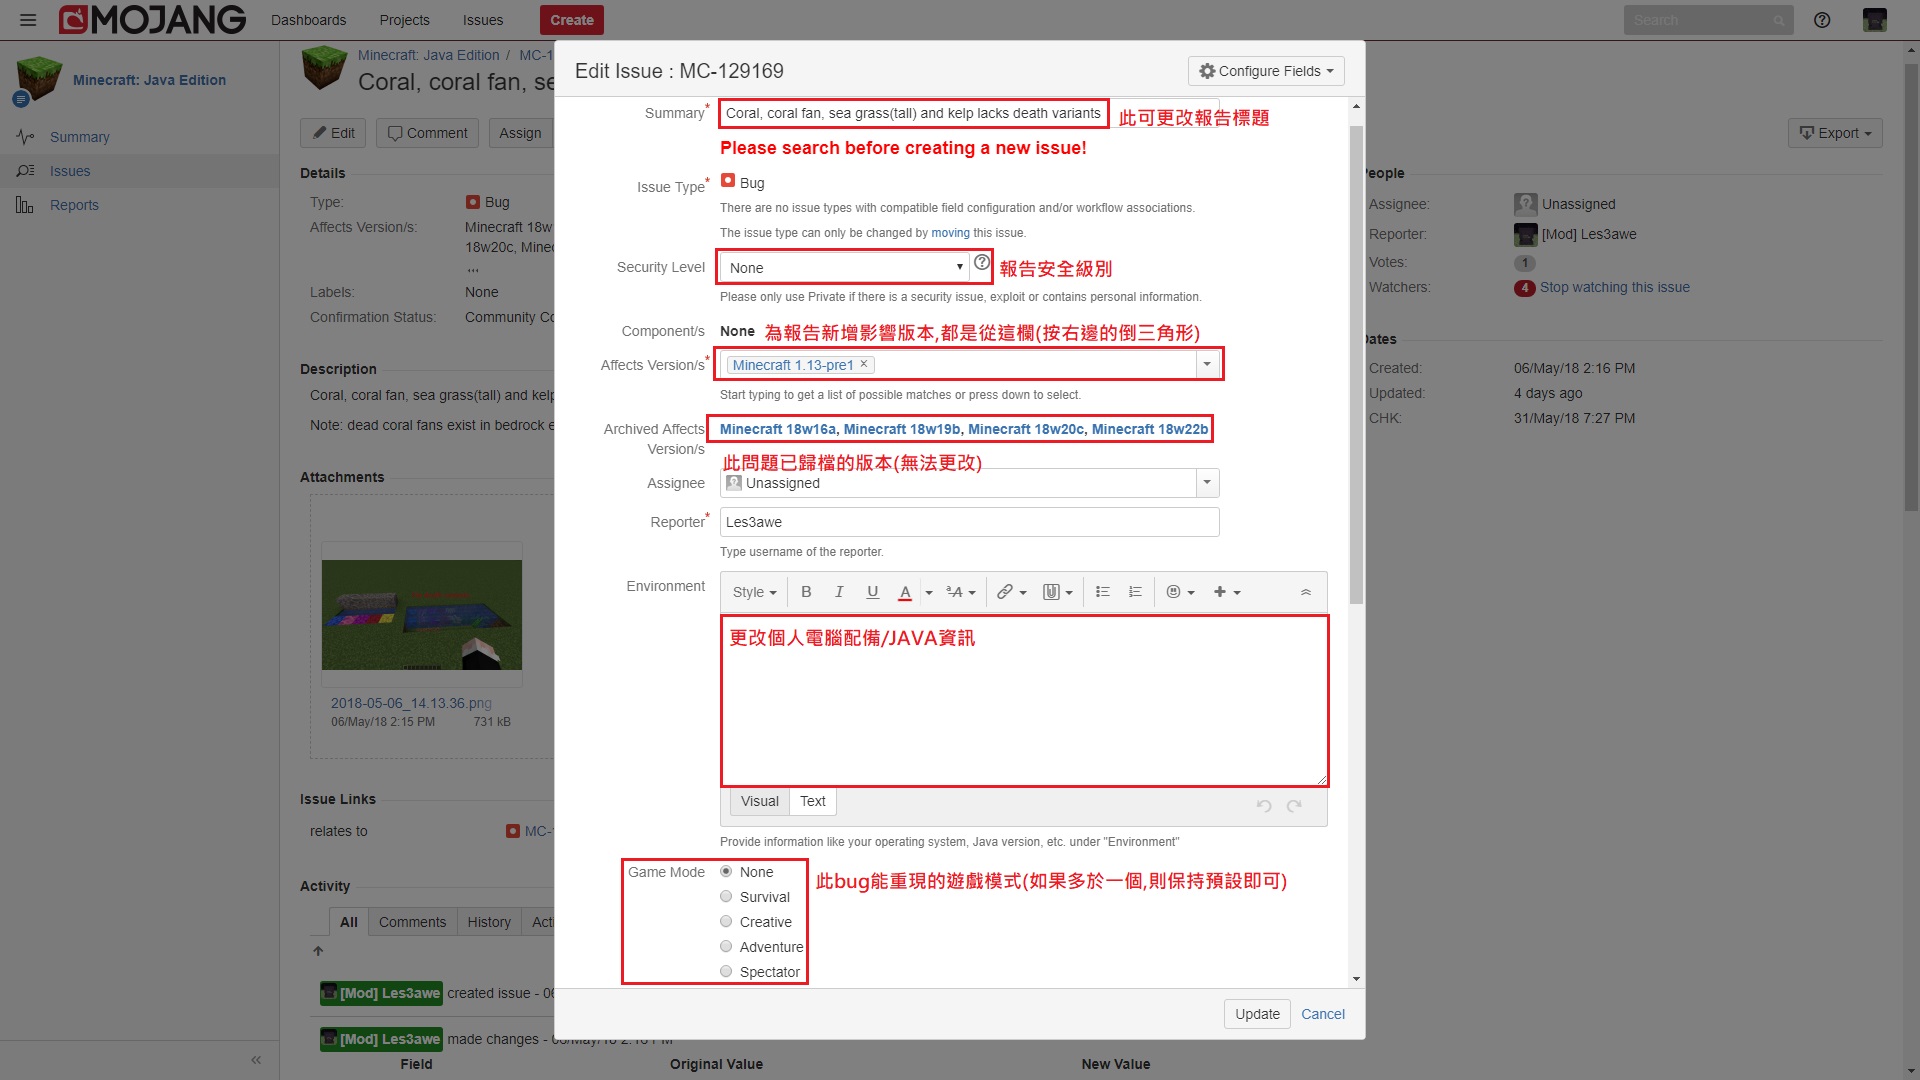Open the text color dropdown arrow
Viewport: 1920px width, 1080px height.
tap(929, 593)
